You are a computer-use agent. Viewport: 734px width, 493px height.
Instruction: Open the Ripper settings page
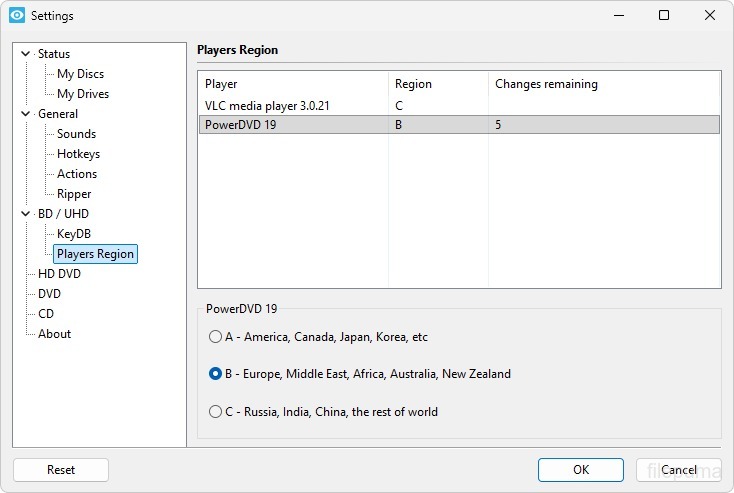click(74, 194)
